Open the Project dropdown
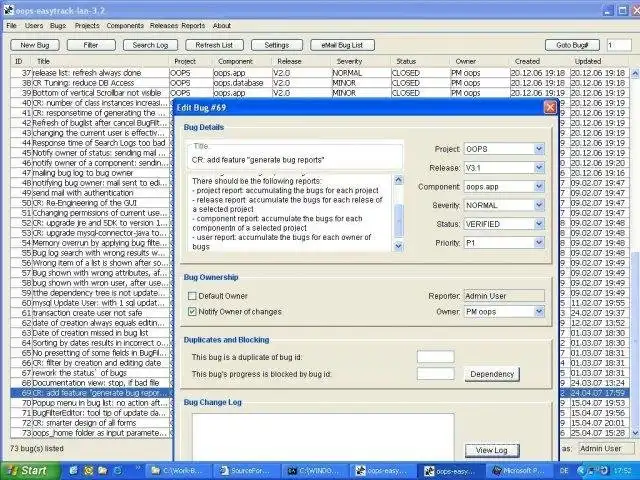 point(504,149)
